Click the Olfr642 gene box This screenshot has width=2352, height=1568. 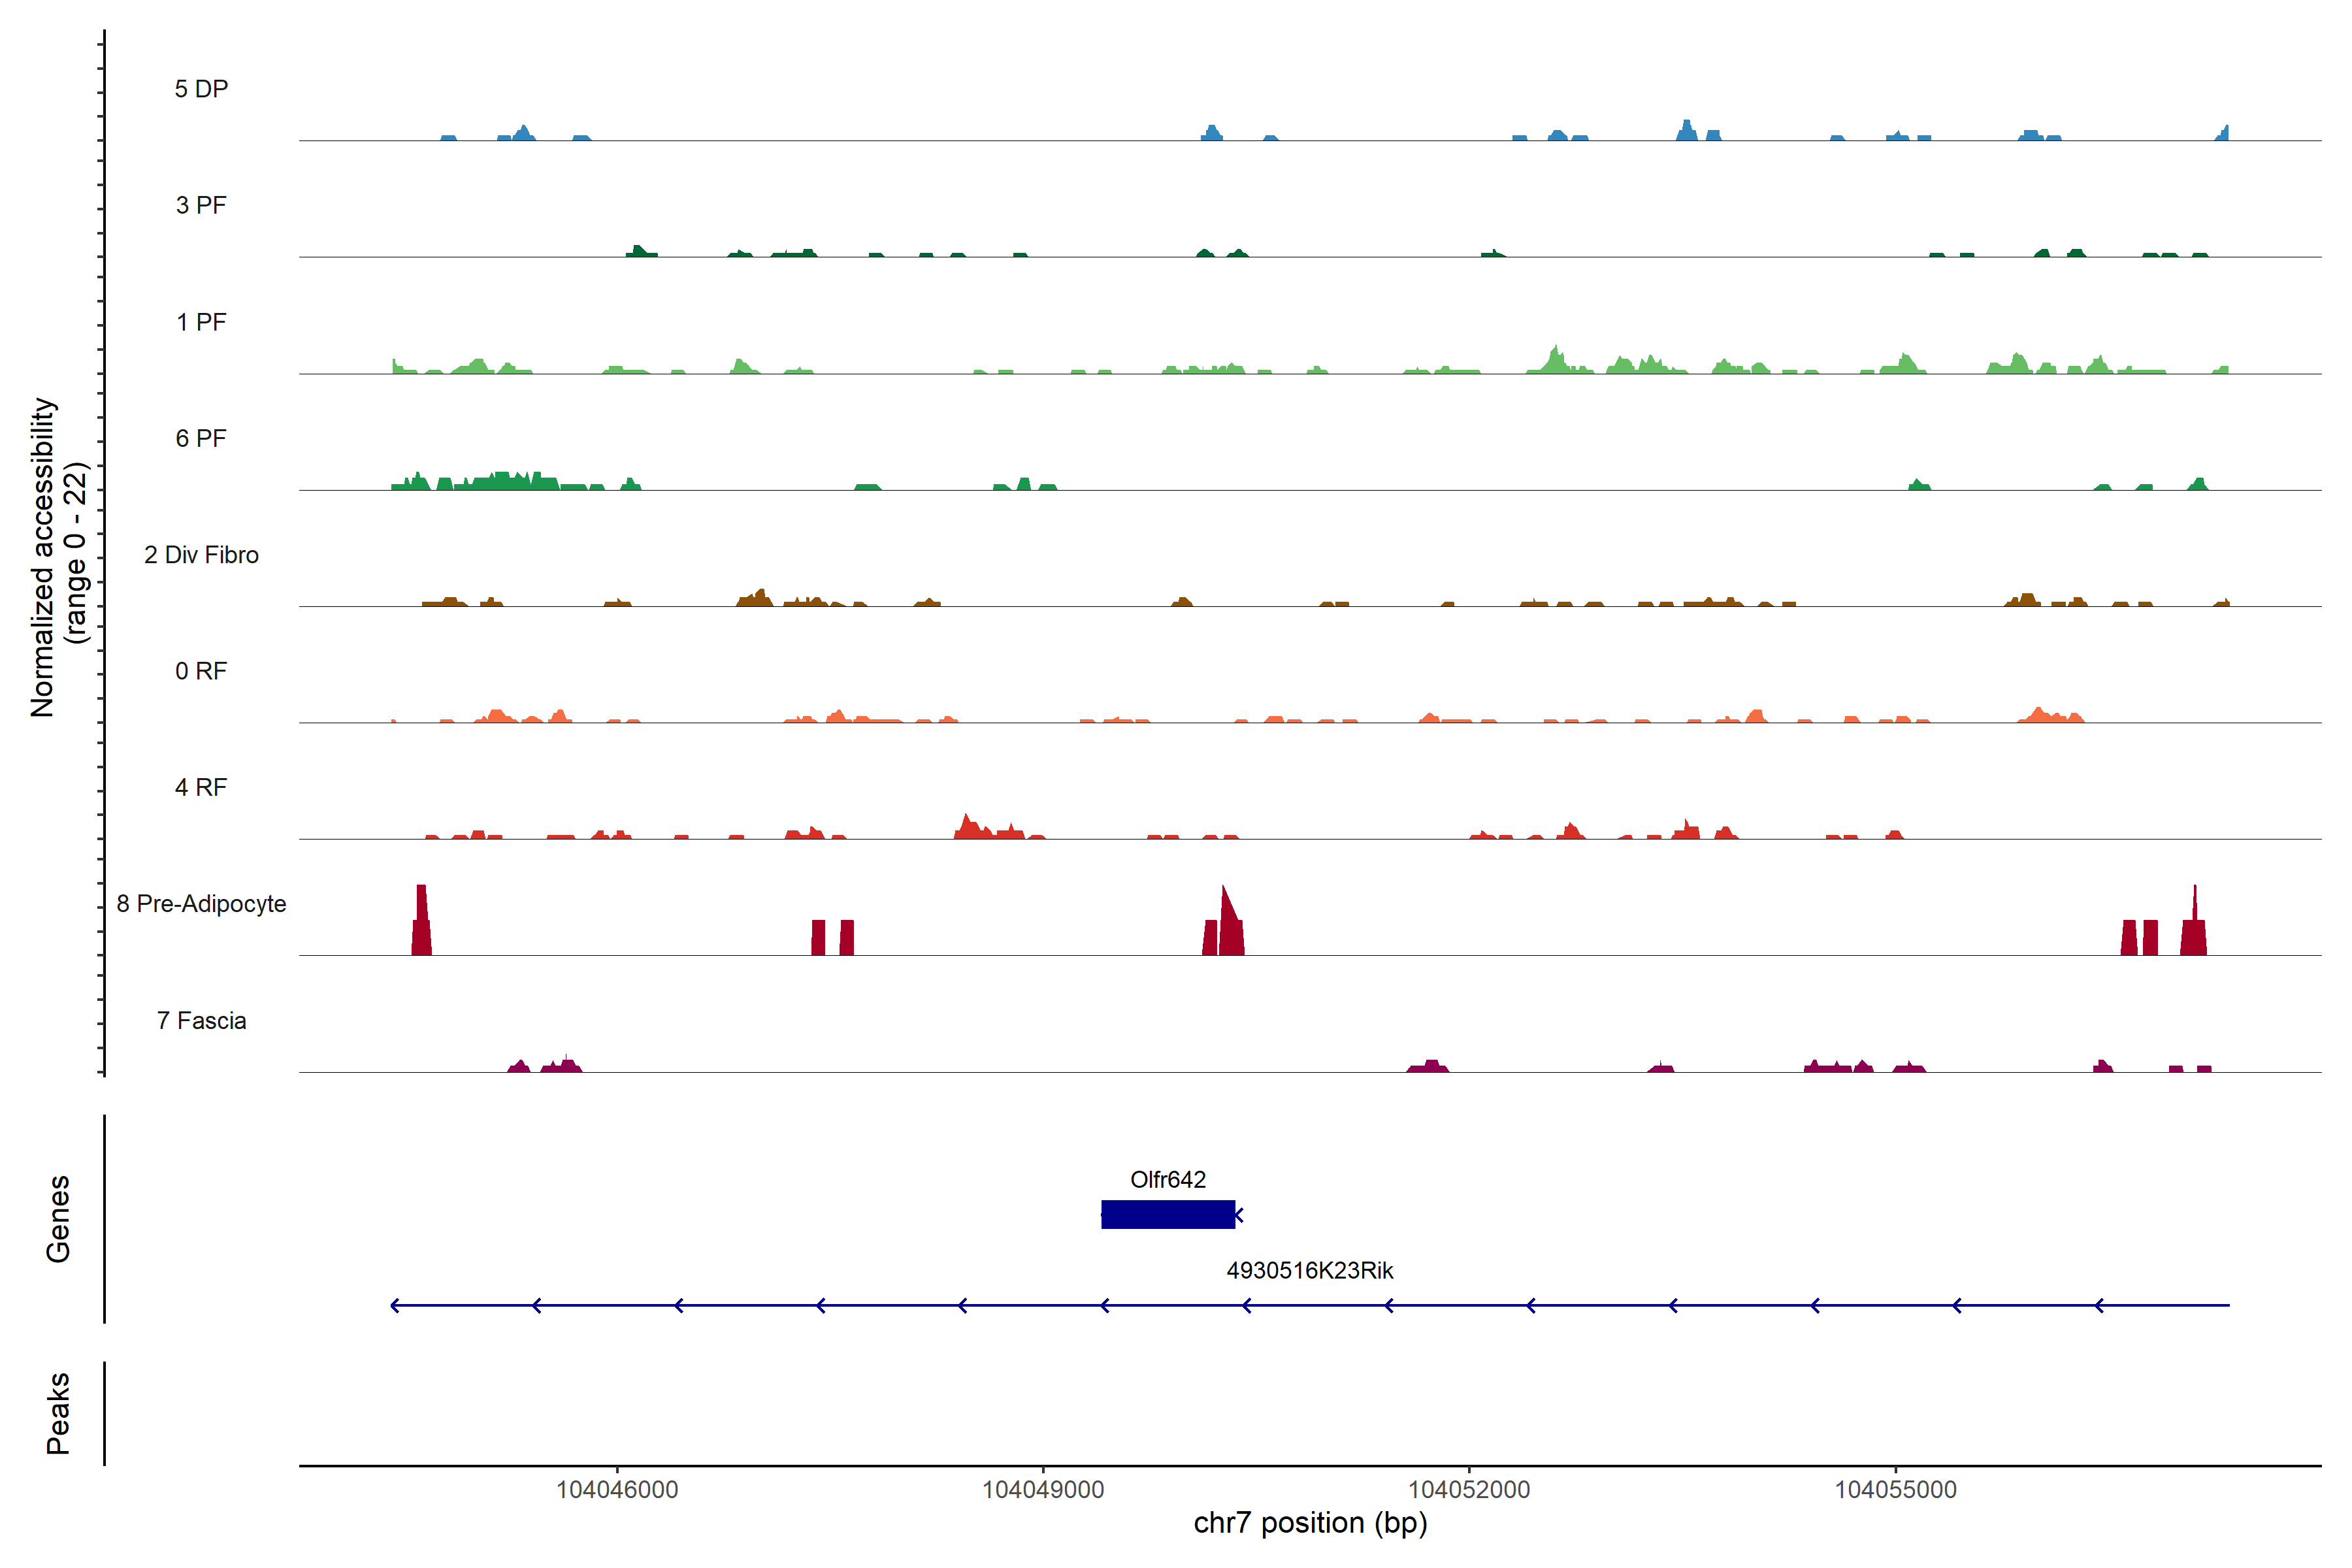pos(1167,1214)
